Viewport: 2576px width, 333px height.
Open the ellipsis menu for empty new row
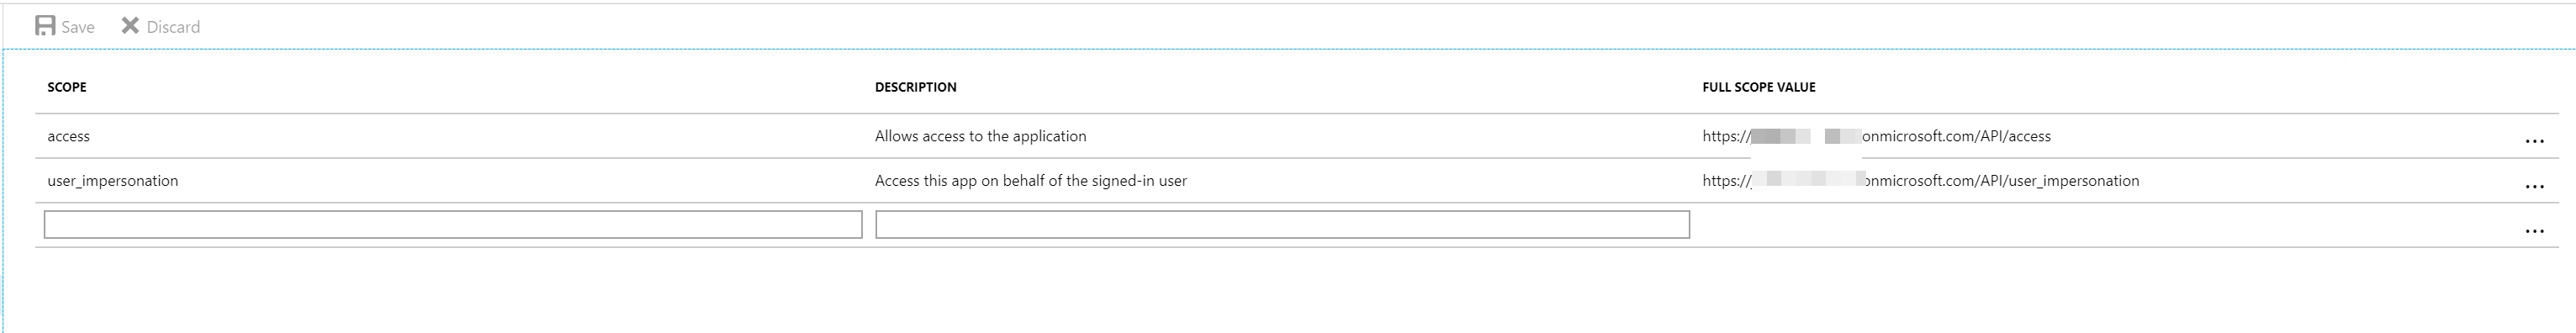coord(2534,231)
